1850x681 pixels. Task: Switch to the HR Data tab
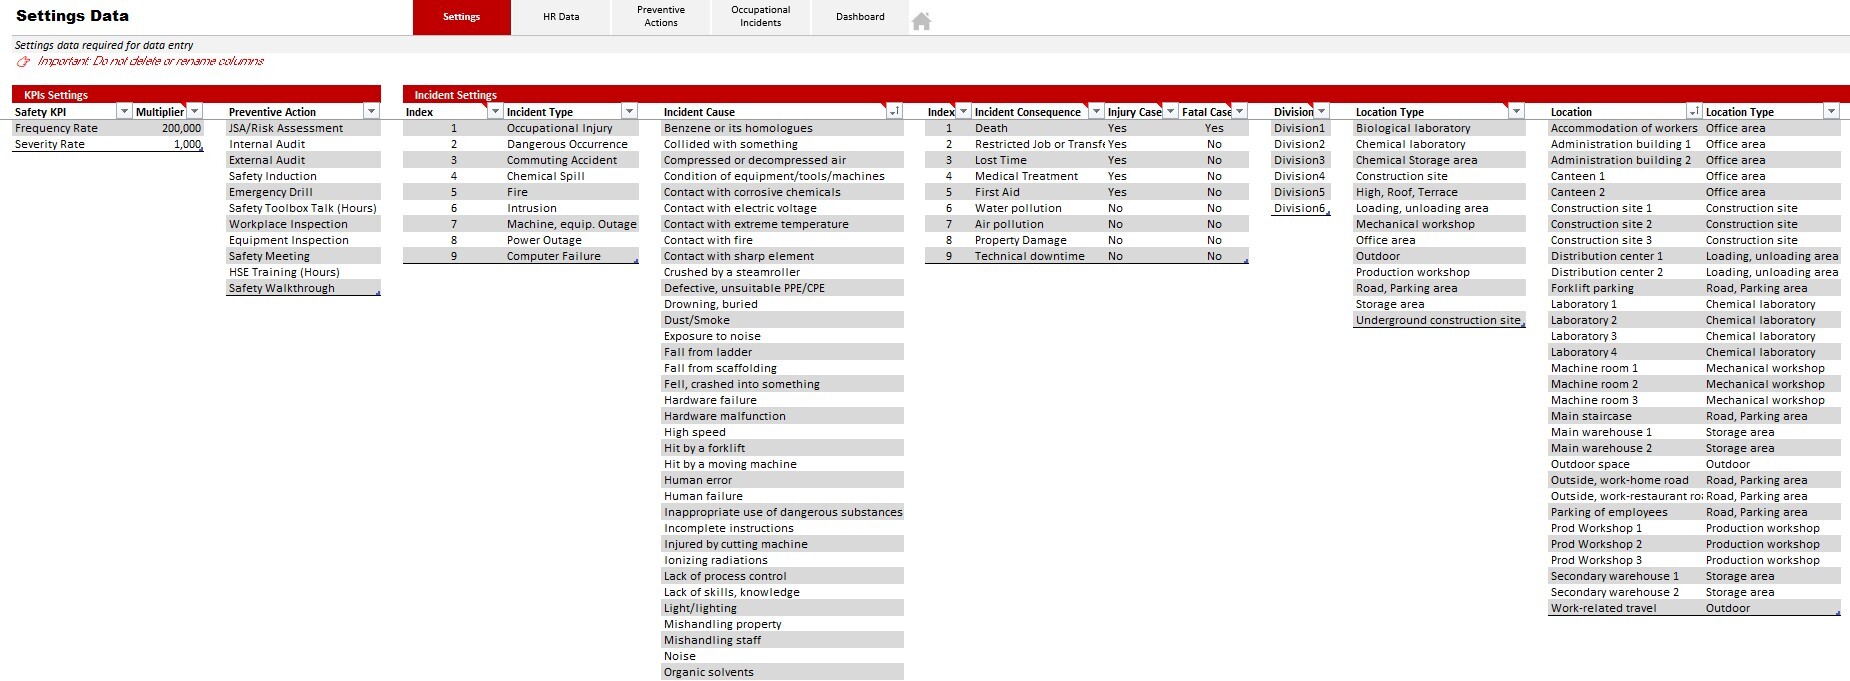(x=561, y=17)
